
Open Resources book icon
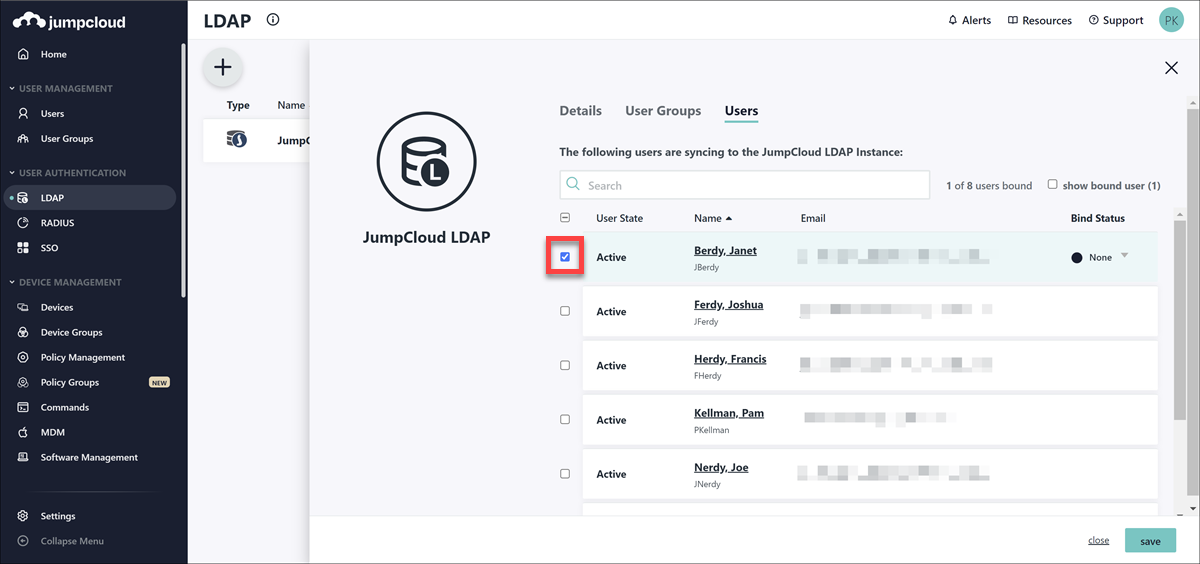1013,21
